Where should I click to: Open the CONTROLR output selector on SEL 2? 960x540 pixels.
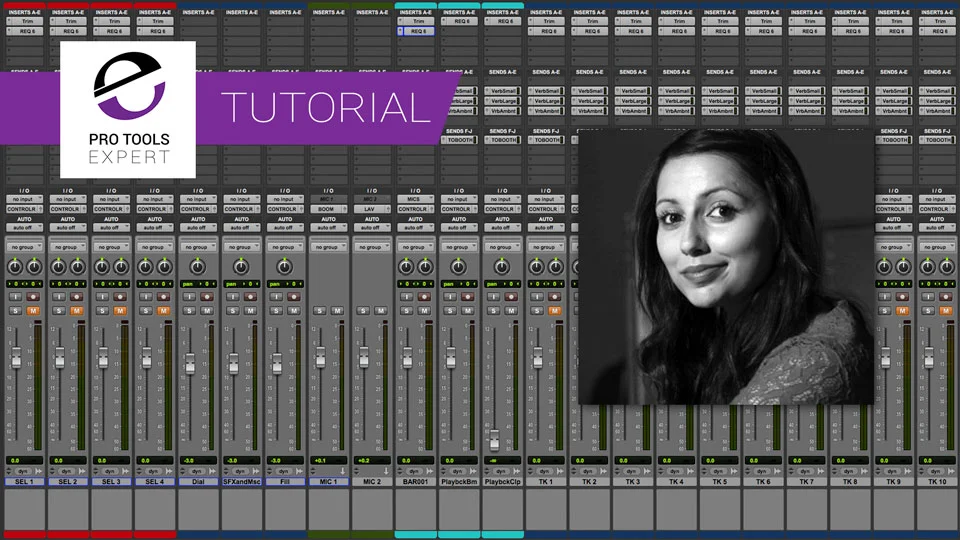coord(68,209)
